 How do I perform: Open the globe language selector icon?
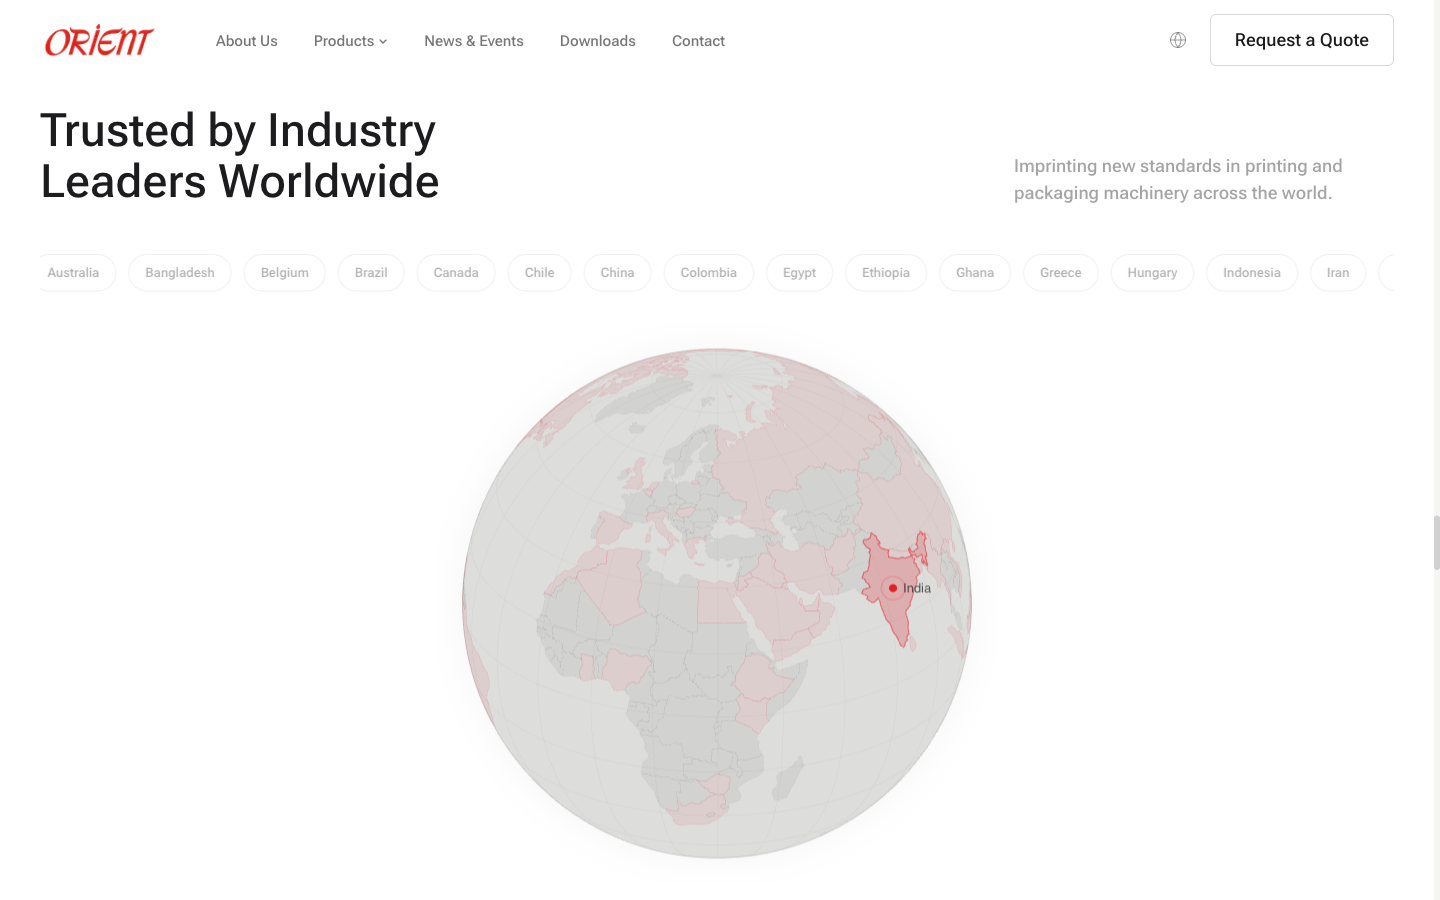tap(1177, 40)
